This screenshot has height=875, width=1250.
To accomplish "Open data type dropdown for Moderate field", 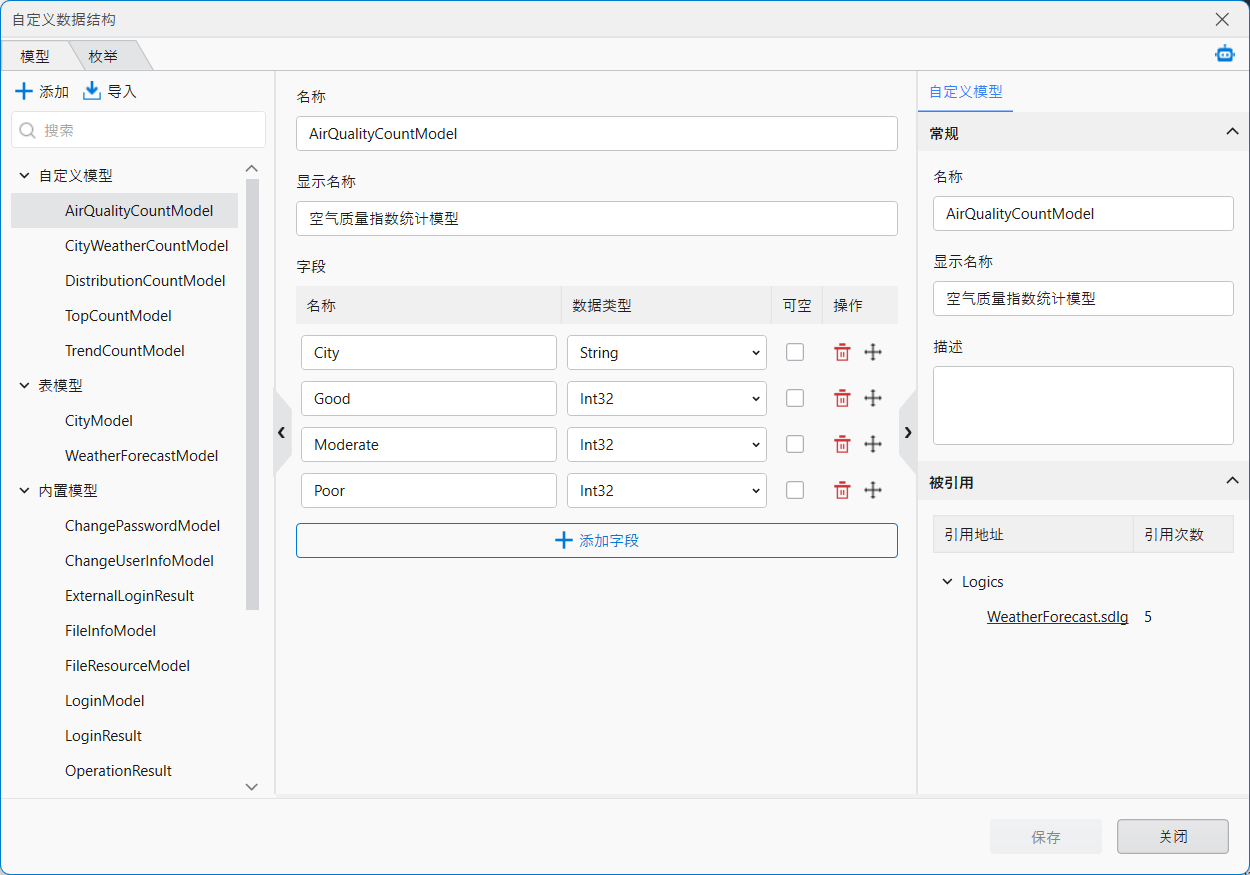I will click(666, 445).
